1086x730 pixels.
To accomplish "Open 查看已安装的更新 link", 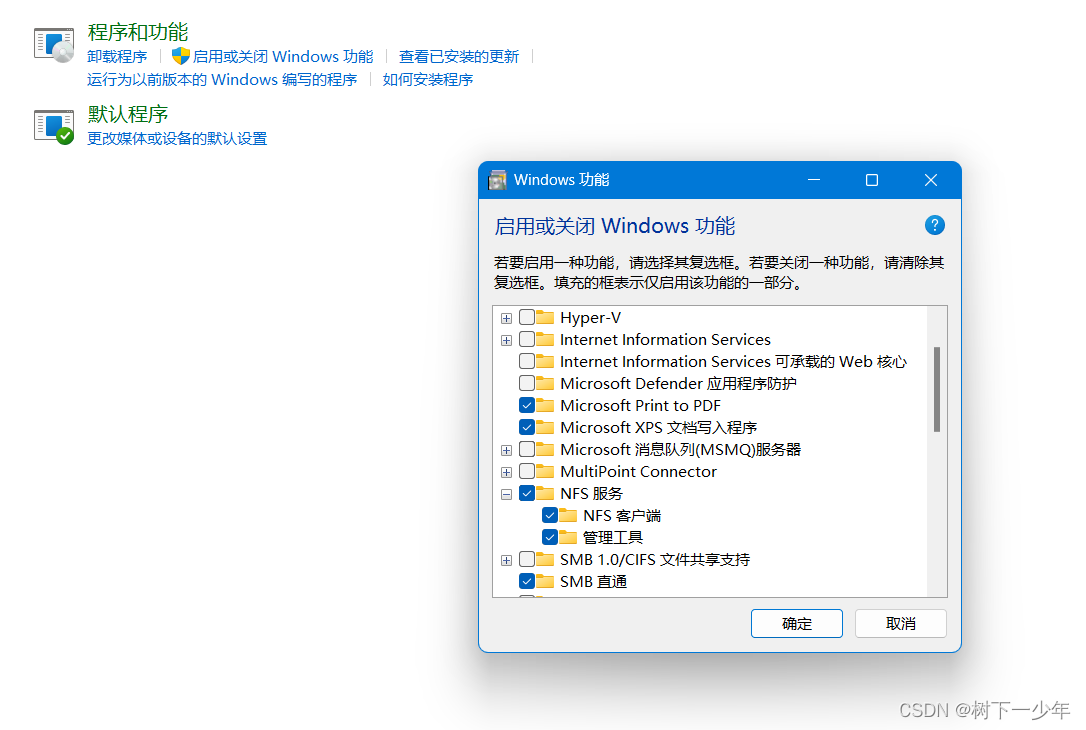I will [459, 57].
